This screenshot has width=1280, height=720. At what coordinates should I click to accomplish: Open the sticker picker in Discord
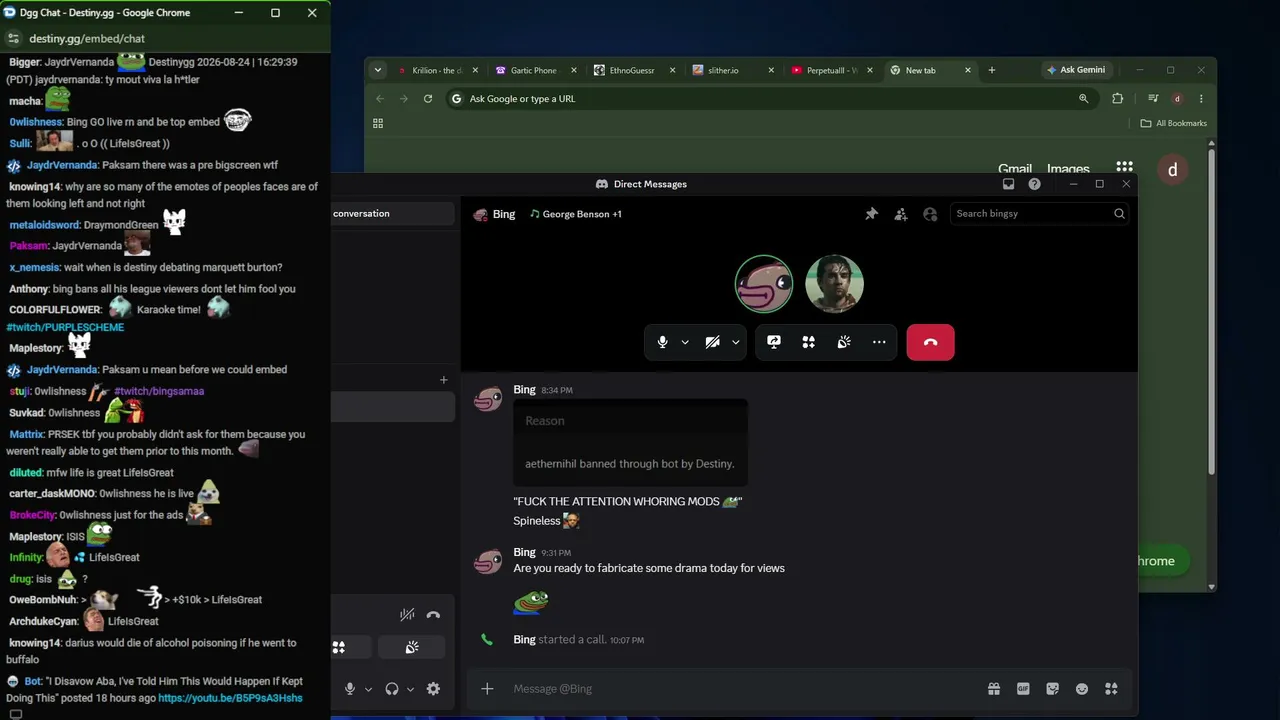pyautogui.click(x=1052, y=688)
